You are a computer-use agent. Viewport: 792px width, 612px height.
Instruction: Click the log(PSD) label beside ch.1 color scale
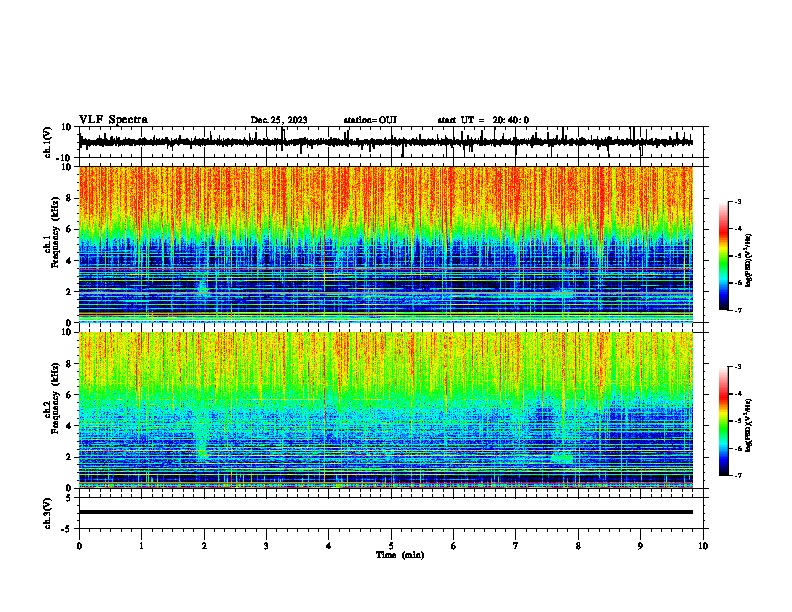[749, 261]
